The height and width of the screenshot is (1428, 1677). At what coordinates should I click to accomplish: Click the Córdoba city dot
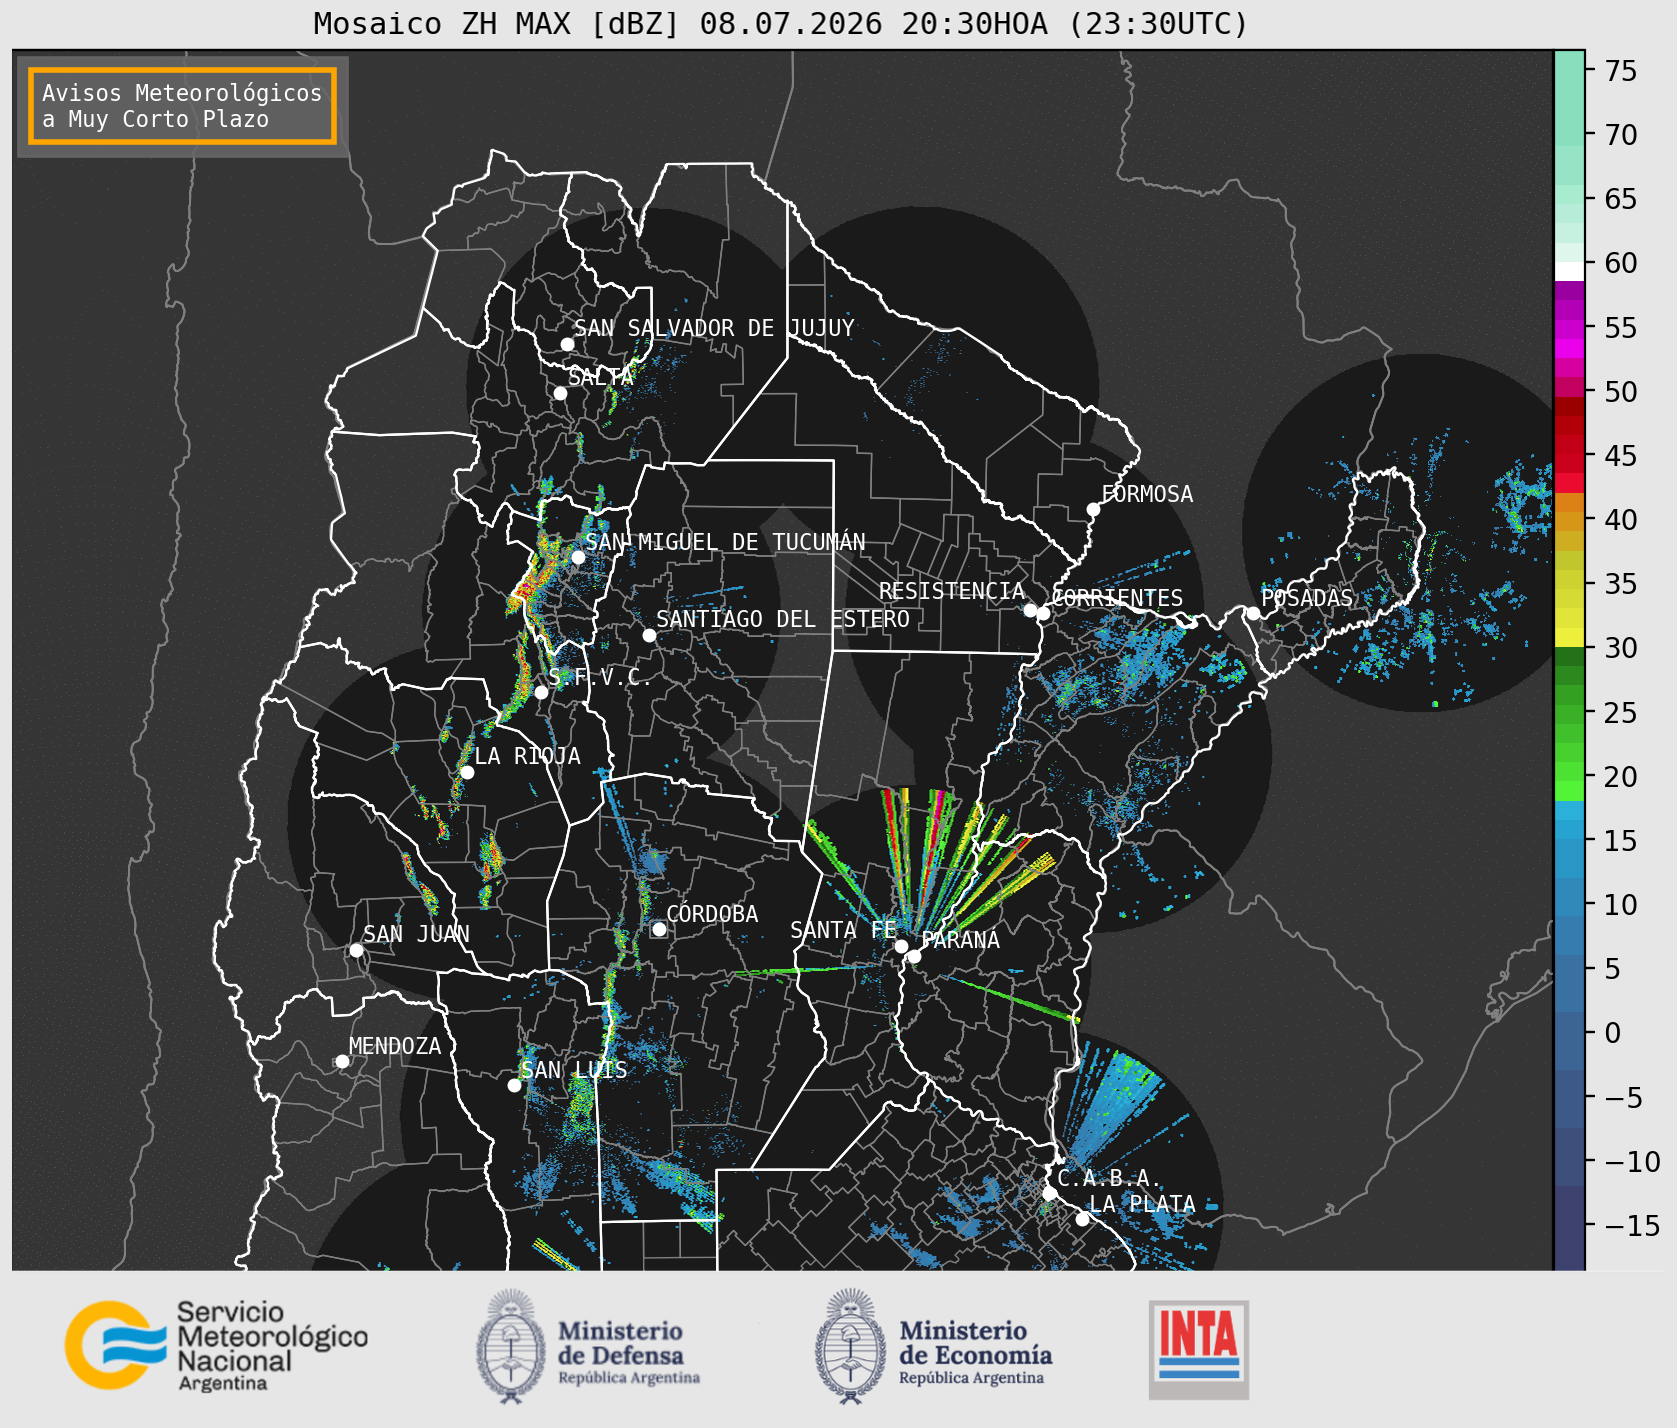click(x=659, y=929)
